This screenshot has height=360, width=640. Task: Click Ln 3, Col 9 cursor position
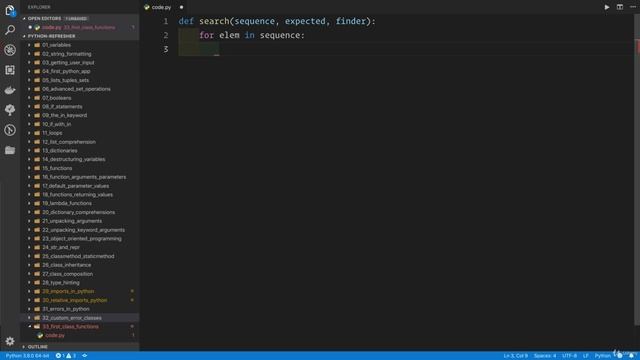[x=516, y=356]
